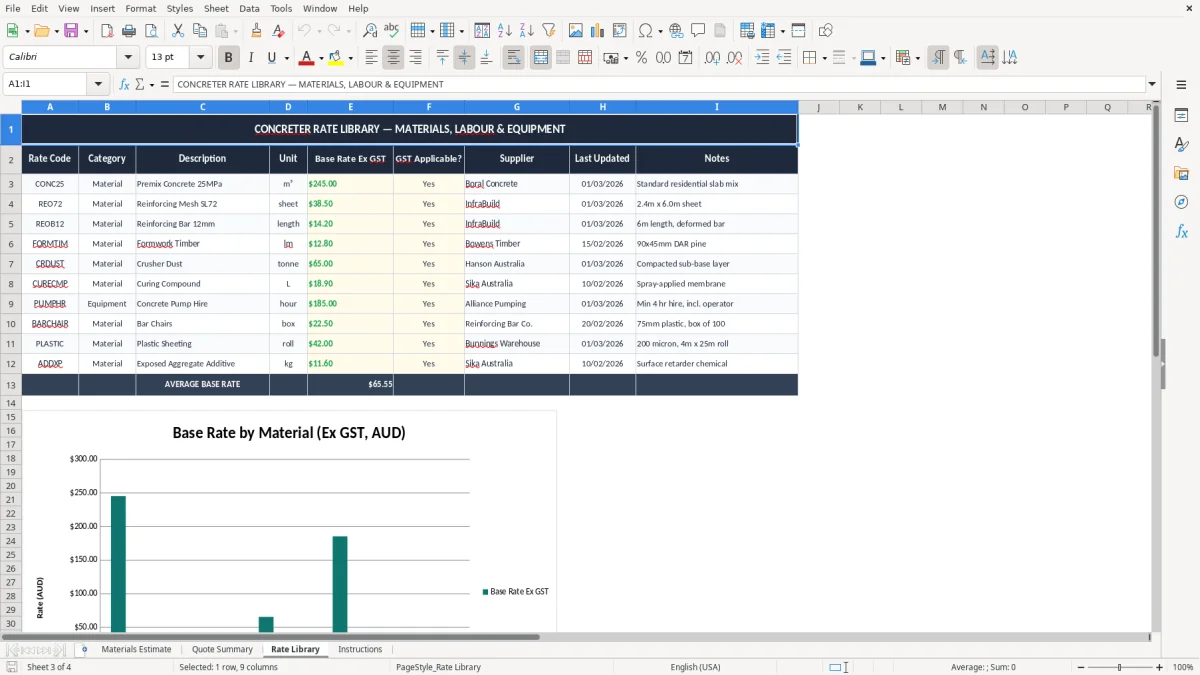Select the column E header
This screenshot has width=1200, height=675.
350,107
